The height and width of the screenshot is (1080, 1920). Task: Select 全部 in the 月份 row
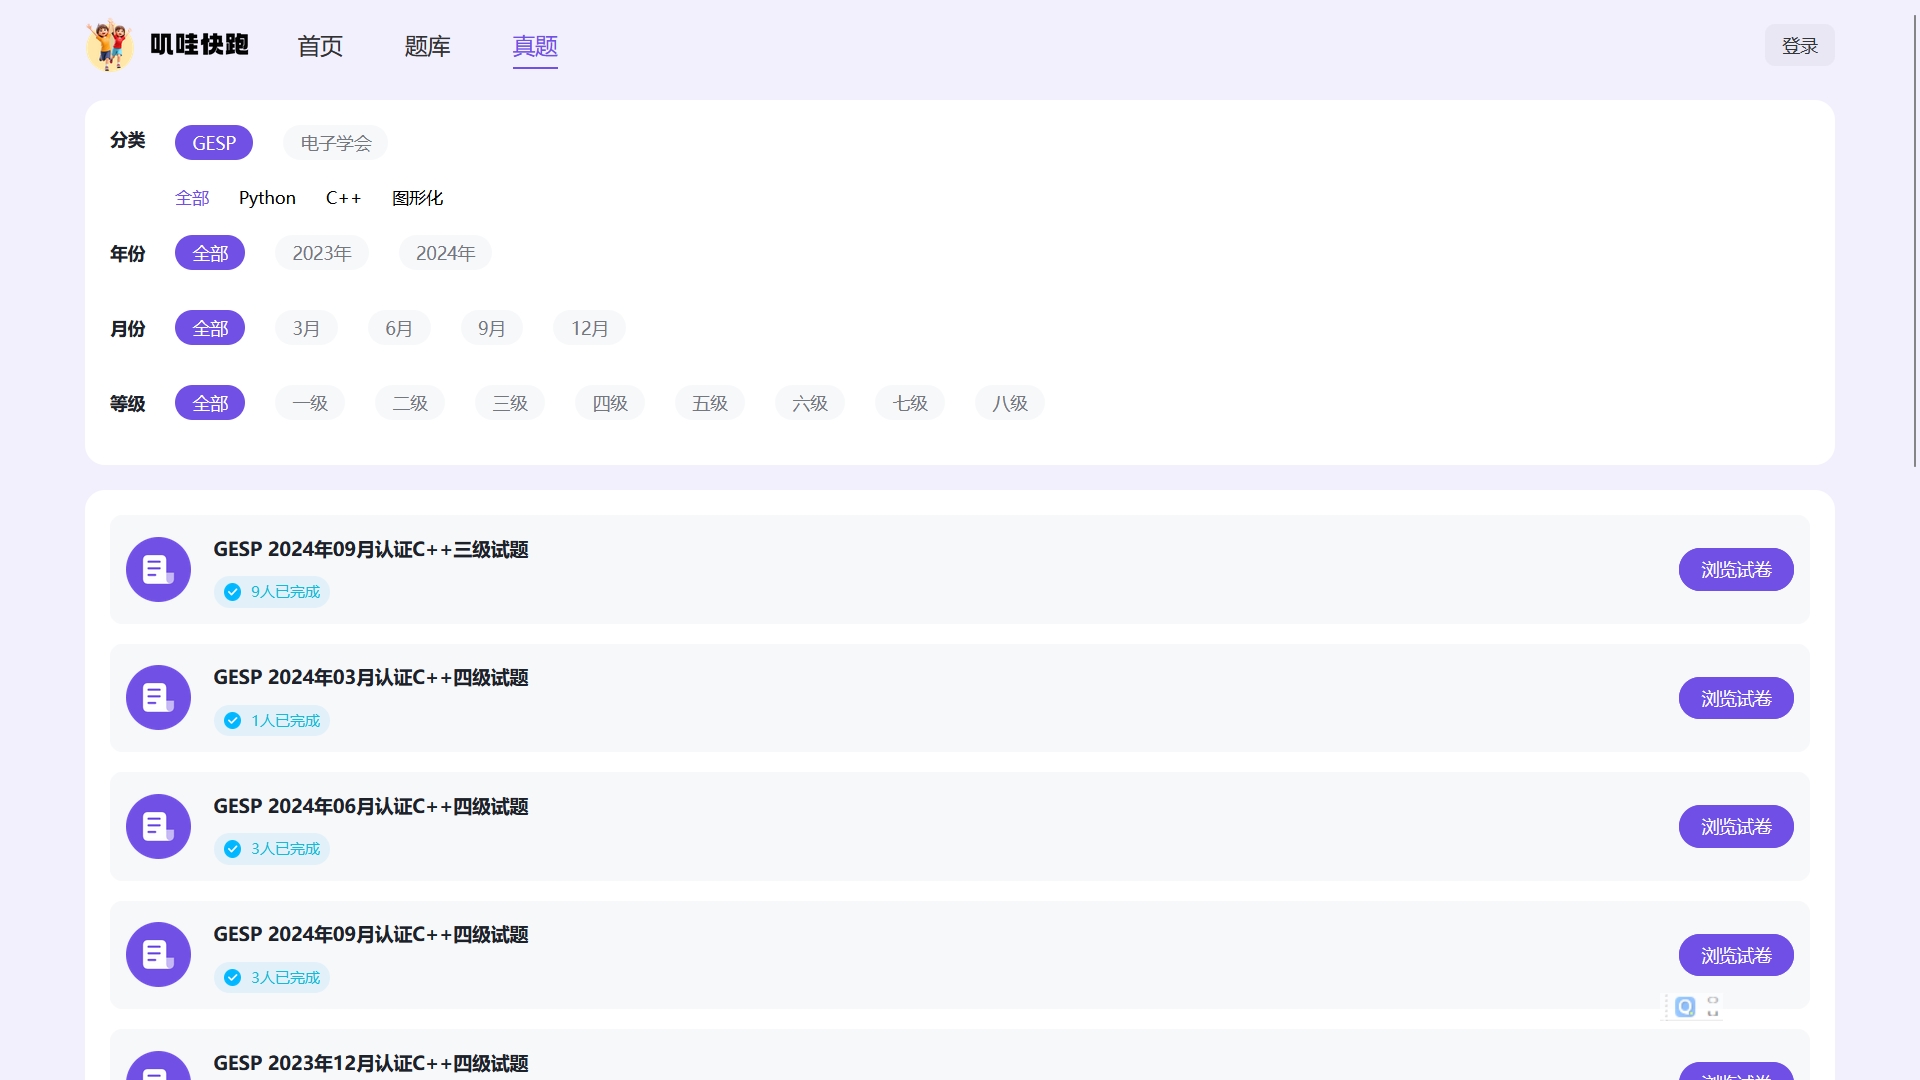click(210, 328)
